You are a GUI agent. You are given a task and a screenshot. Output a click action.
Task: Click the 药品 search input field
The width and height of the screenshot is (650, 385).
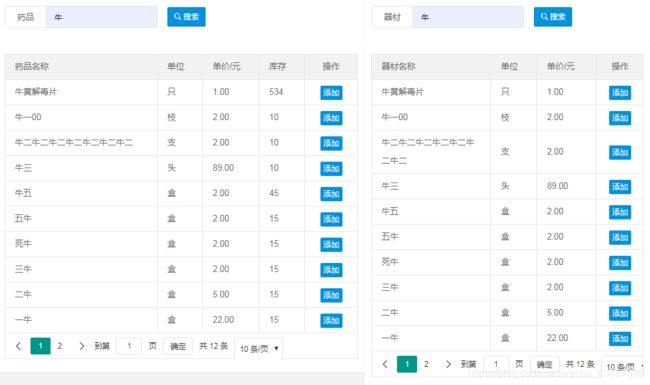[x=102, y=17]
